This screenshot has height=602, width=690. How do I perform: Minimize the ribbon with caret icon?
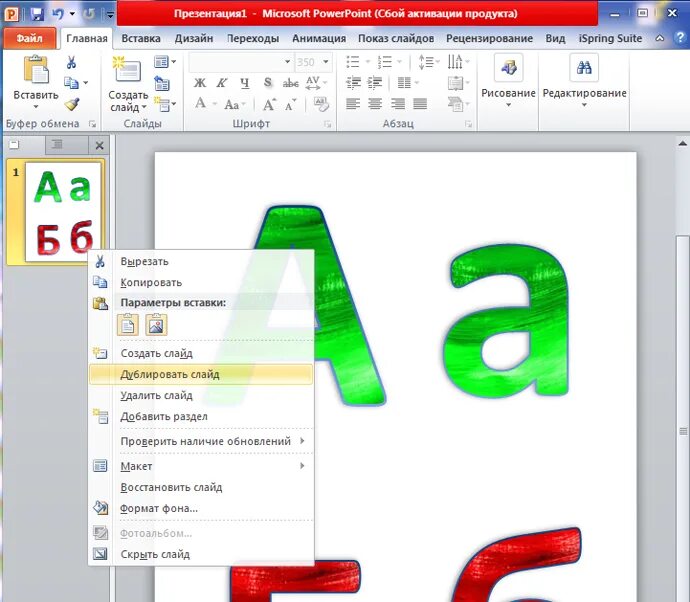pyautogui.click(x=660, y=38)
